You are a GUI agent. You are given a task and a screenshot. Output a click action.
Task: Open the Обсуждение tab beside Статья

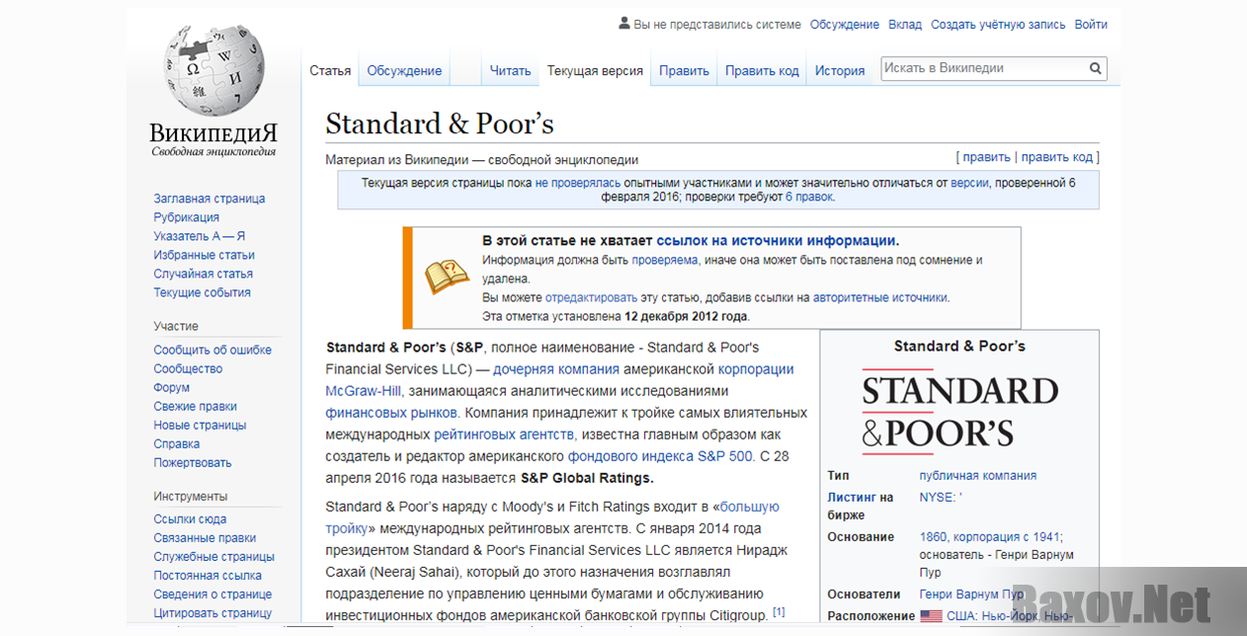click(404, 71)
